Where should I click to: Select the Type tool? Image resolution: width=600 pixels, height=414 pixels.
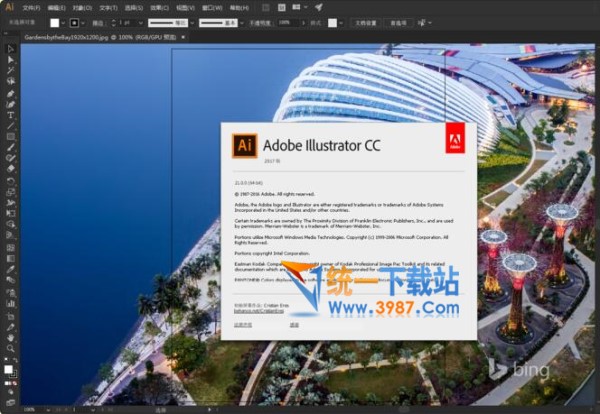[10, 115]
